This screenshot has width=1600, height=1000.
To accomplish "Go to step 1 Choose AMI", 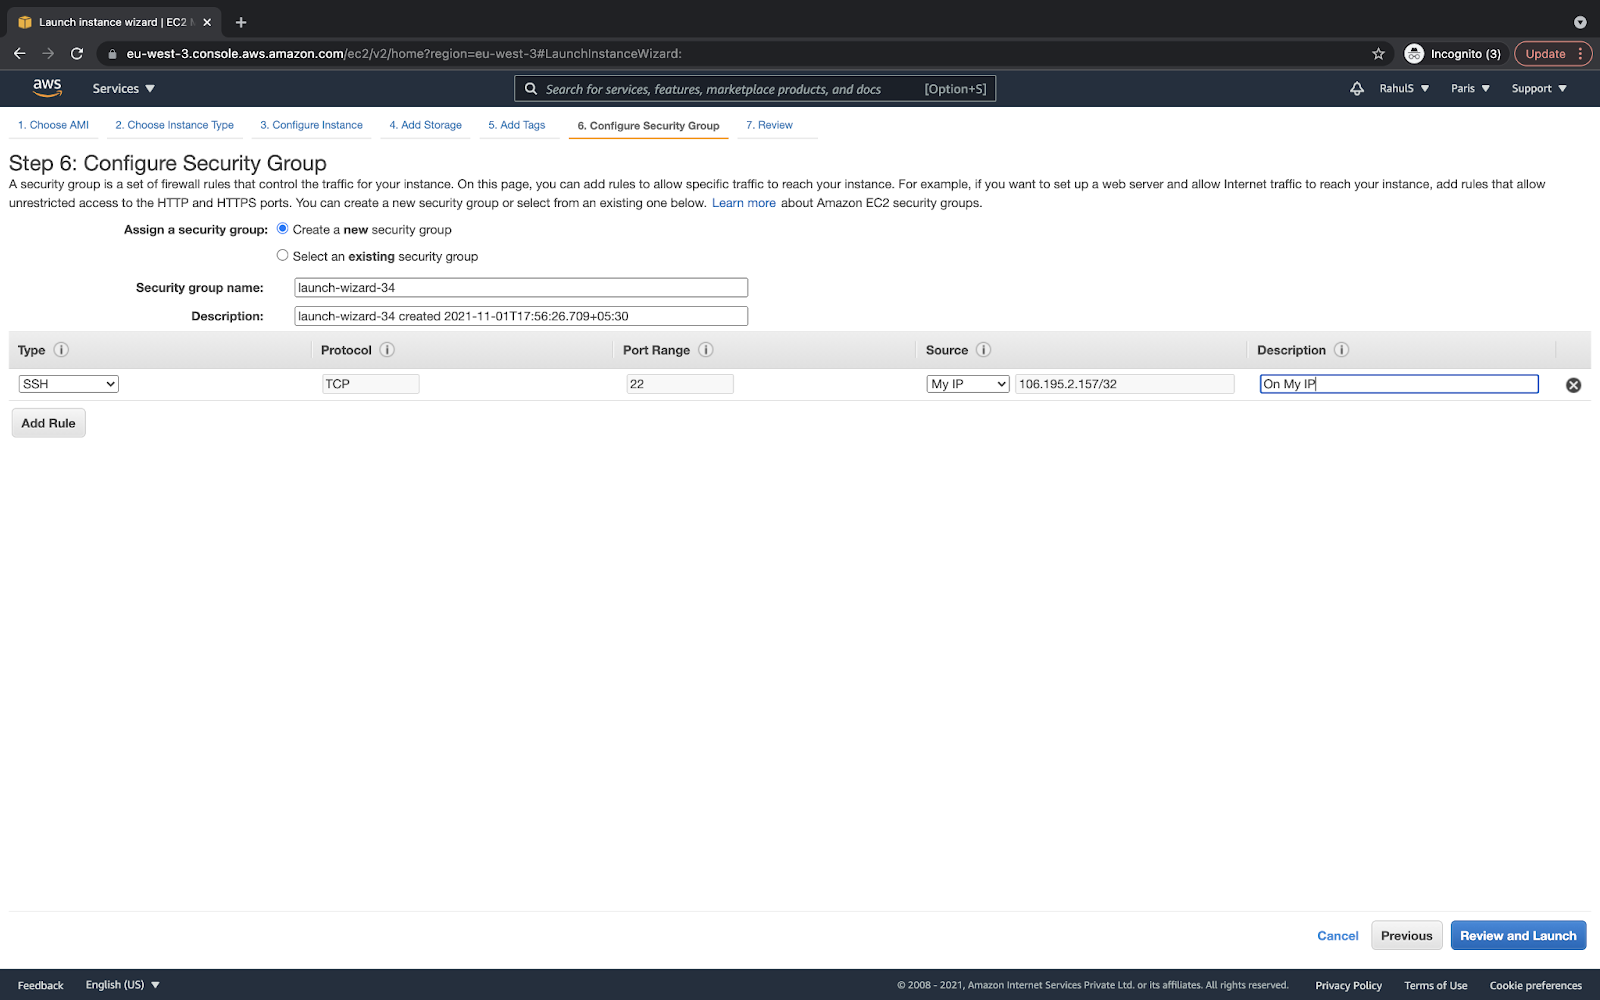I will click(54, 125).
